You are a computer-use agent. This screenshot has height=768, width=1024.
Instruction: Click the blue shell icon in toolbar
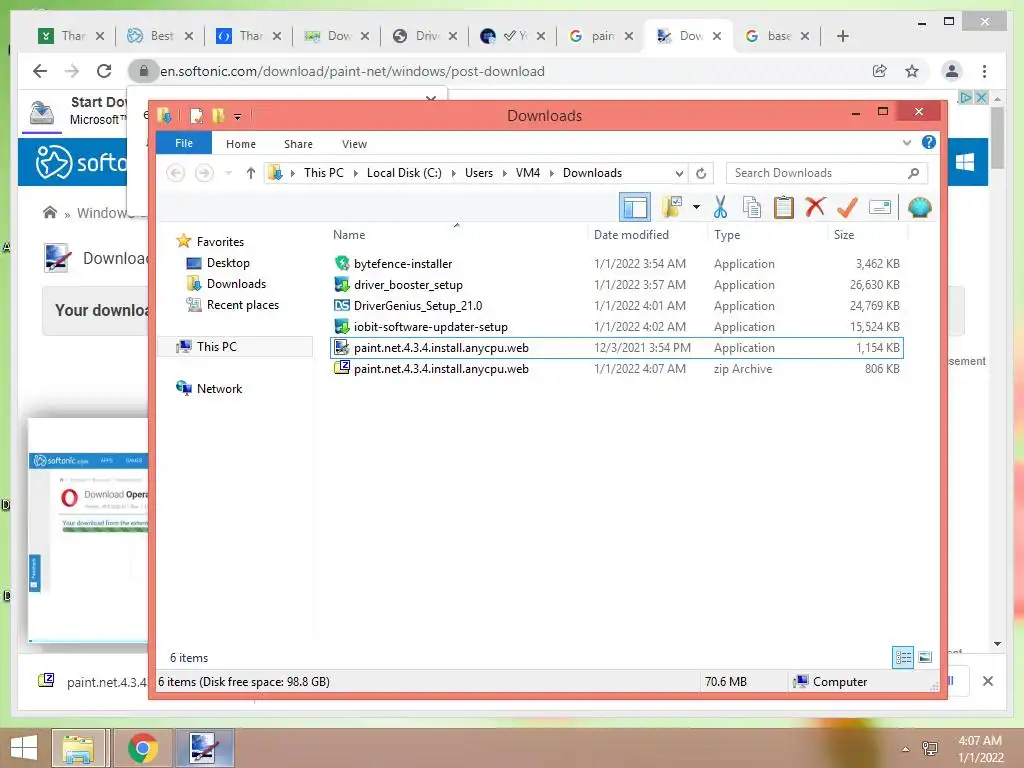(920, 208)
